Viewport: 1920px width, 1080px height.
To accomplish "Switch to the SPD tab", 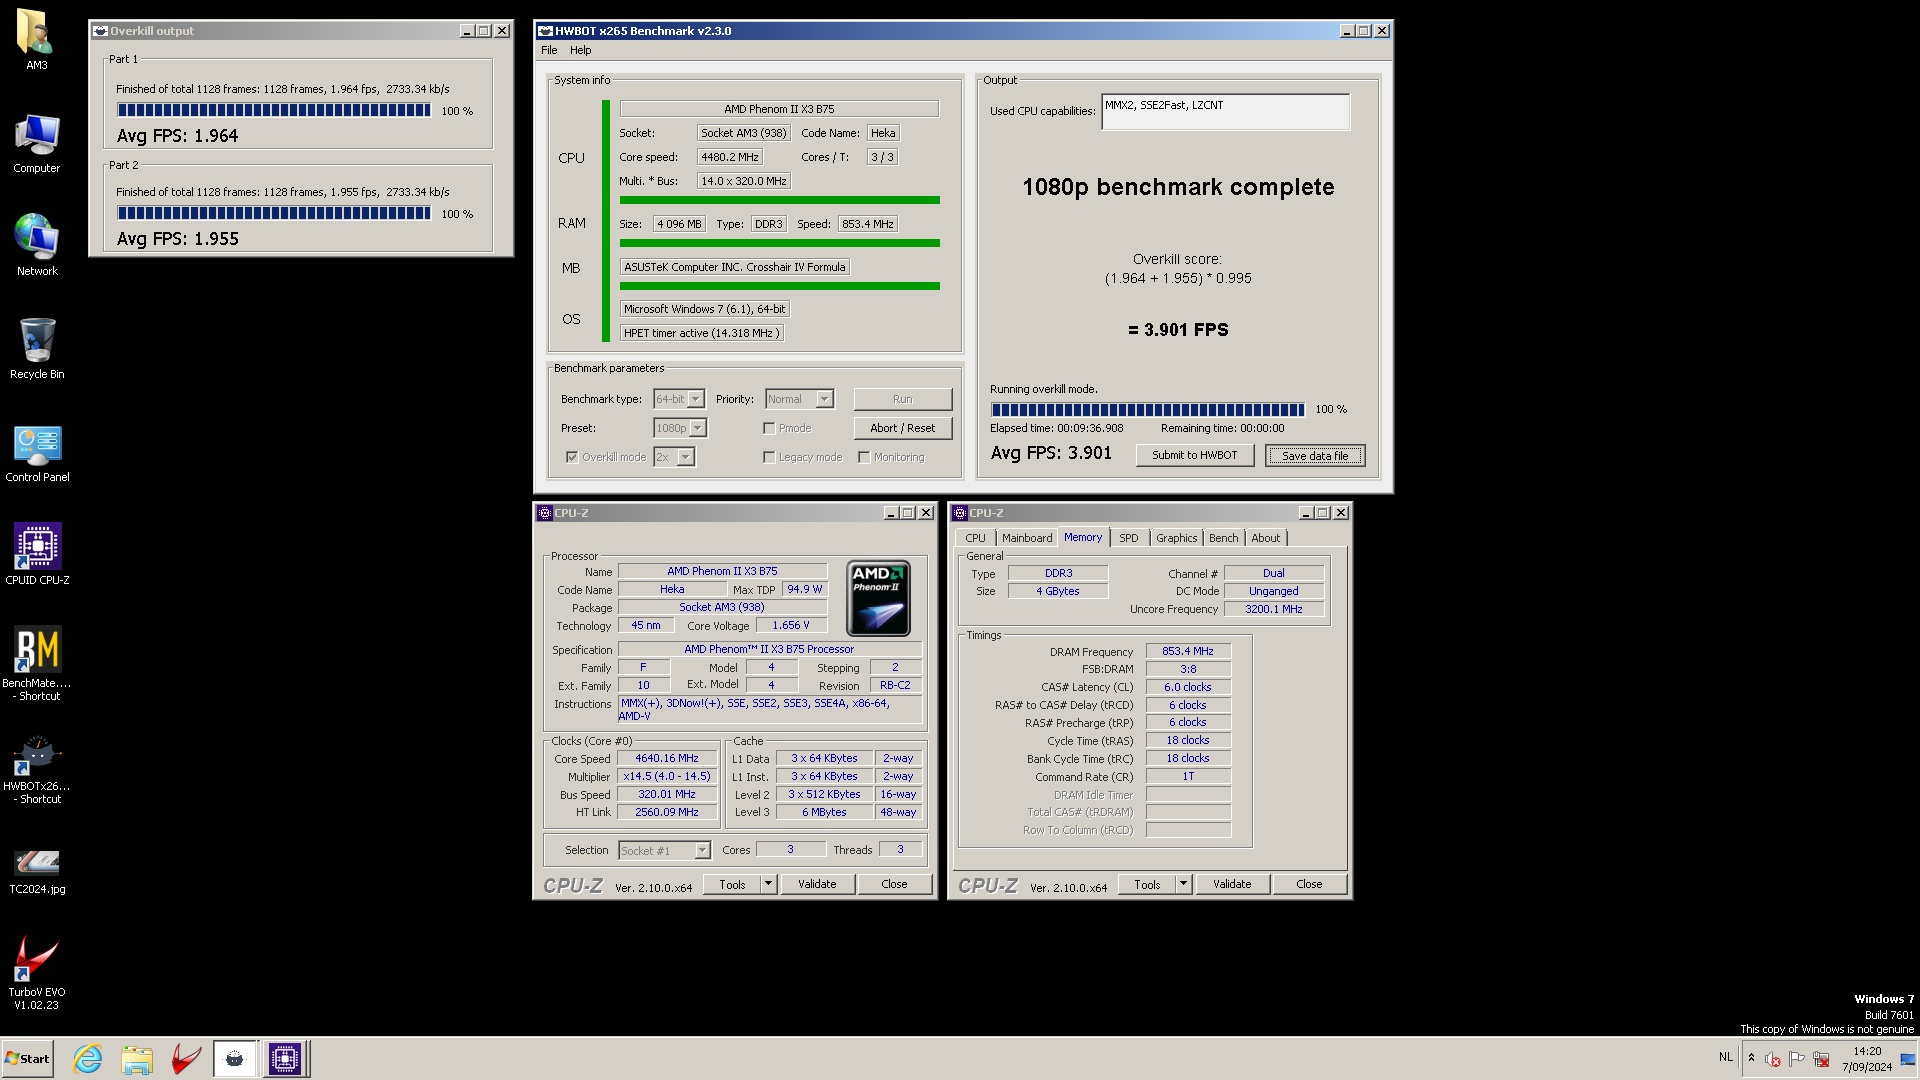I will tap(1128, 538).
